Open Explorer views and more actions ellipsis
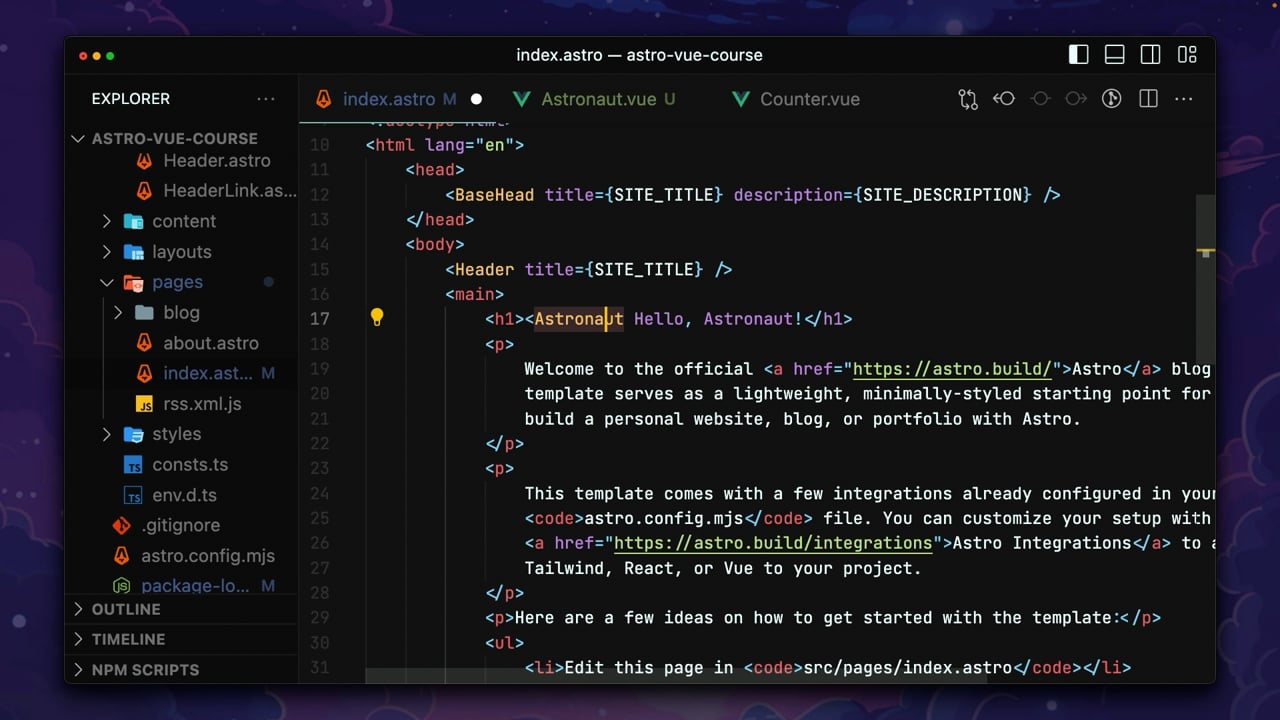This screenshot has width=1280, height=720. coord(266,99)
